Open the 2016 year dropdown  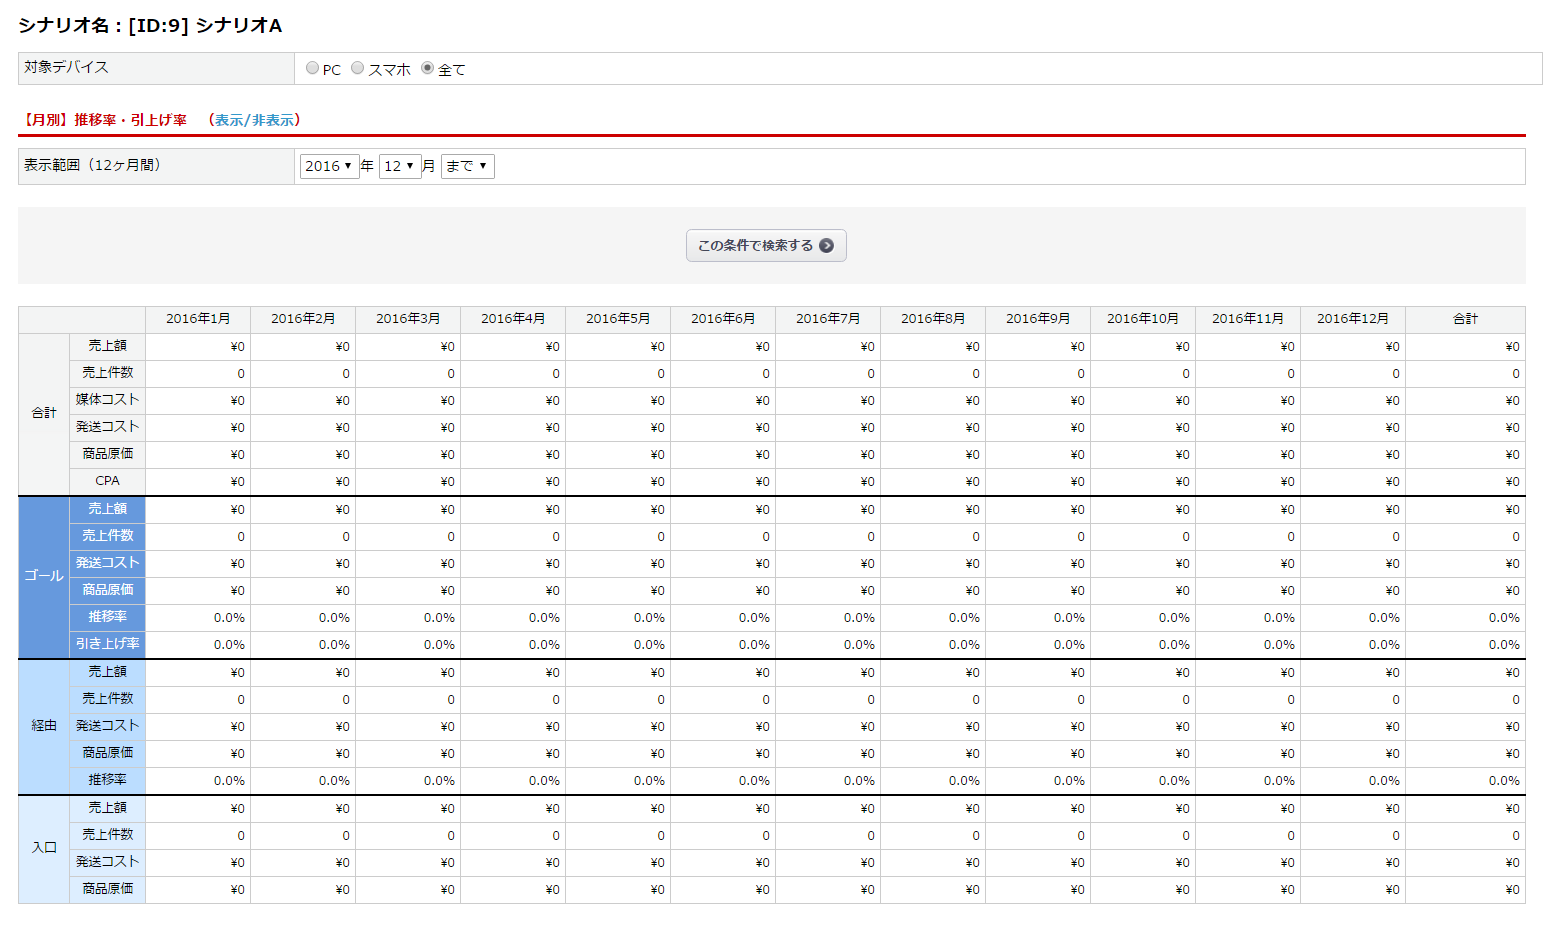(x=329, y=166)
